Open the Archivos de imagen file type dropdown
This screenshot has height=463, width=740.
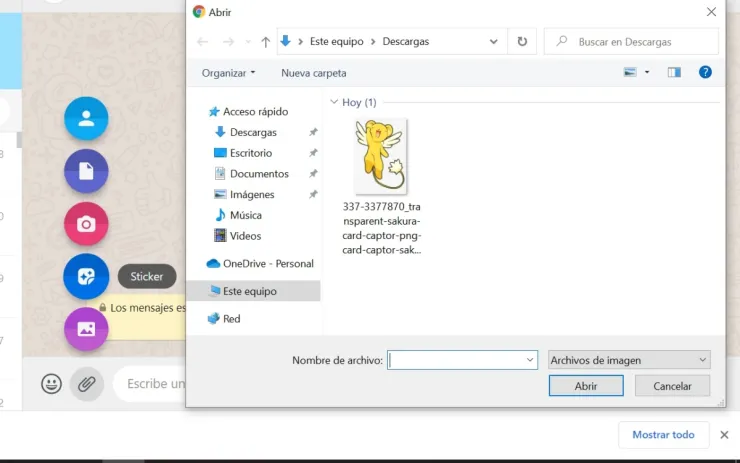[x=629, y=360]
